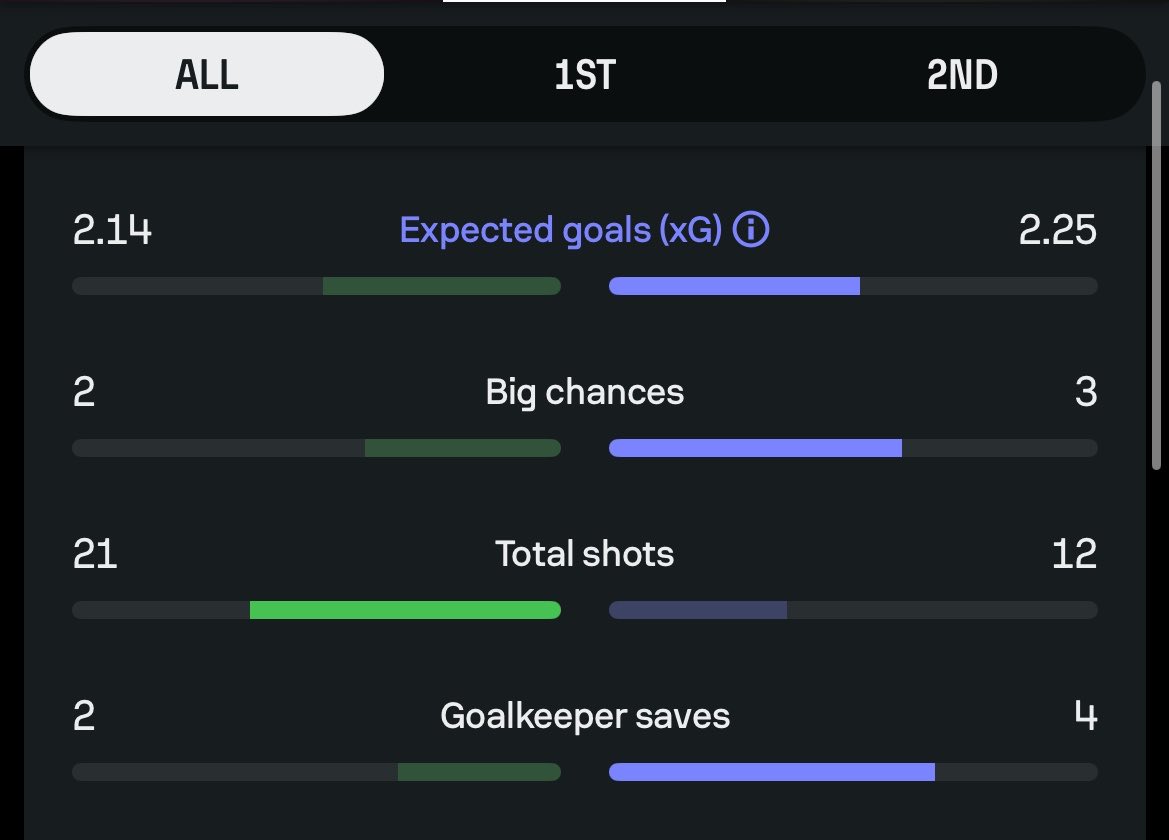Screen dimensions: 1169x840
Task: Click the home xG value 2.14
Action: click(112, 230)
